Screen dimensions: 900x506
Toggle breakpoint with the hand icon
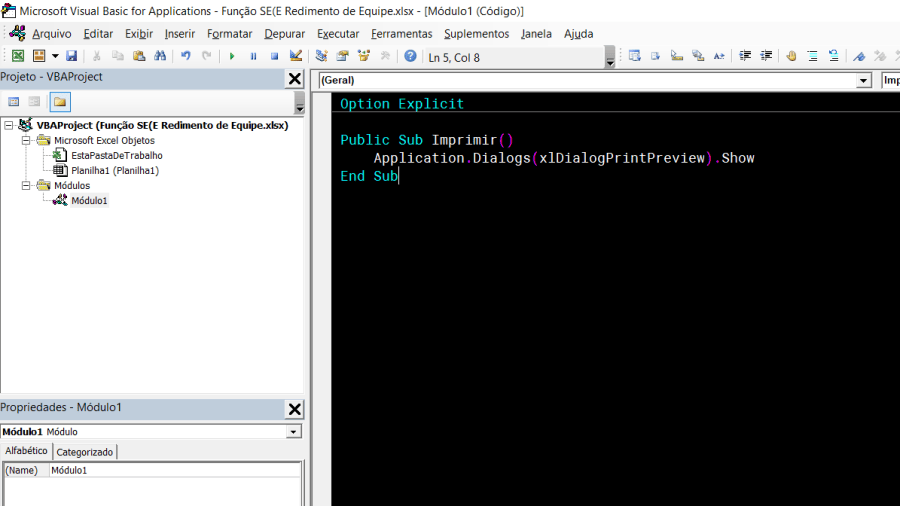[x=792, y=56]
